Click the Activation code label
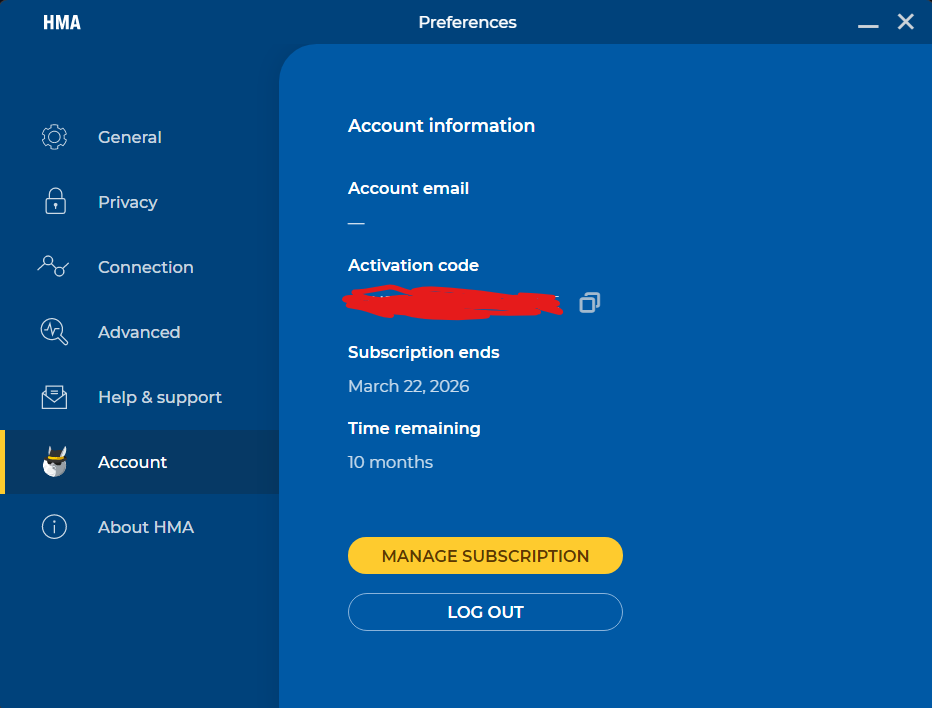The image size is (932, 708). 413,265
